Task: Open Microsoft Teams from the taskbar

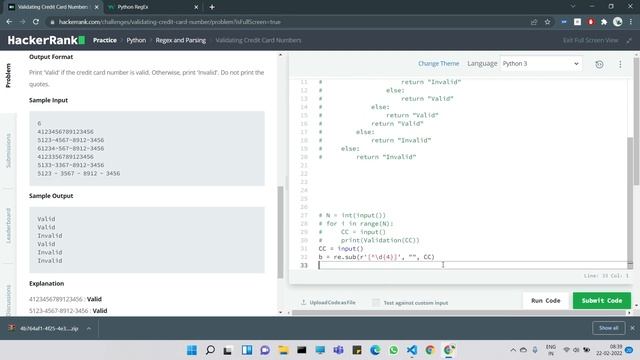Action: pos(338,350)
